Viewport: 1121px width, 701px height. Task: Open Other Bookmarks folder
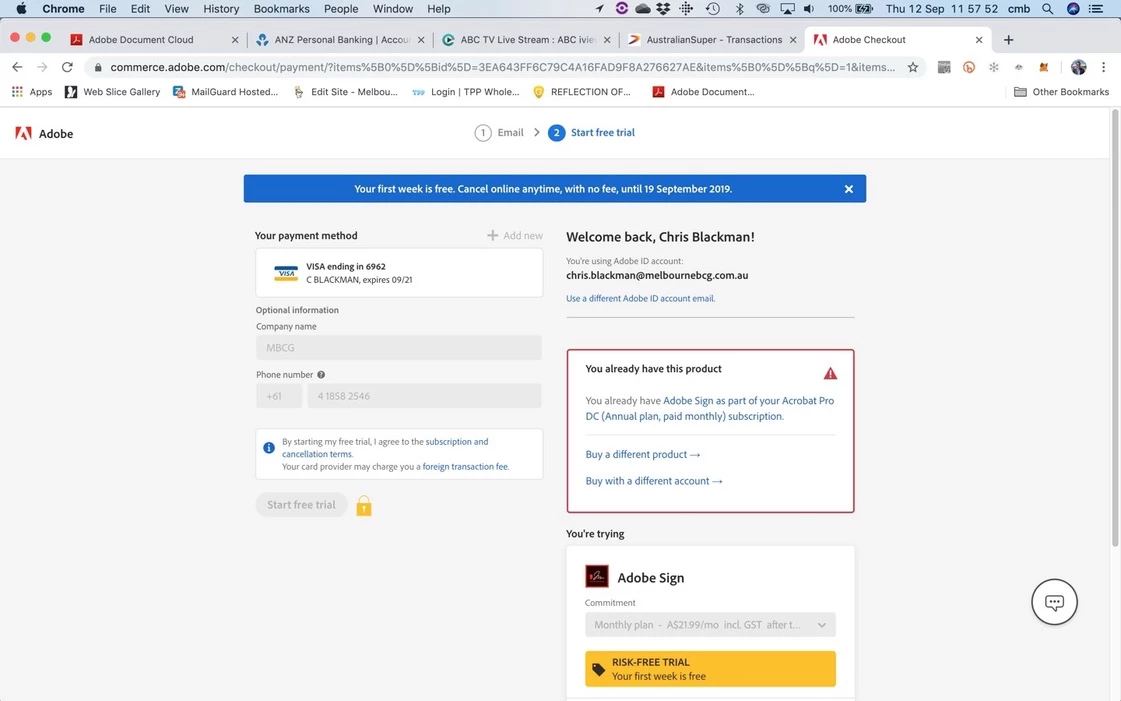click(x=1062, y=91)
